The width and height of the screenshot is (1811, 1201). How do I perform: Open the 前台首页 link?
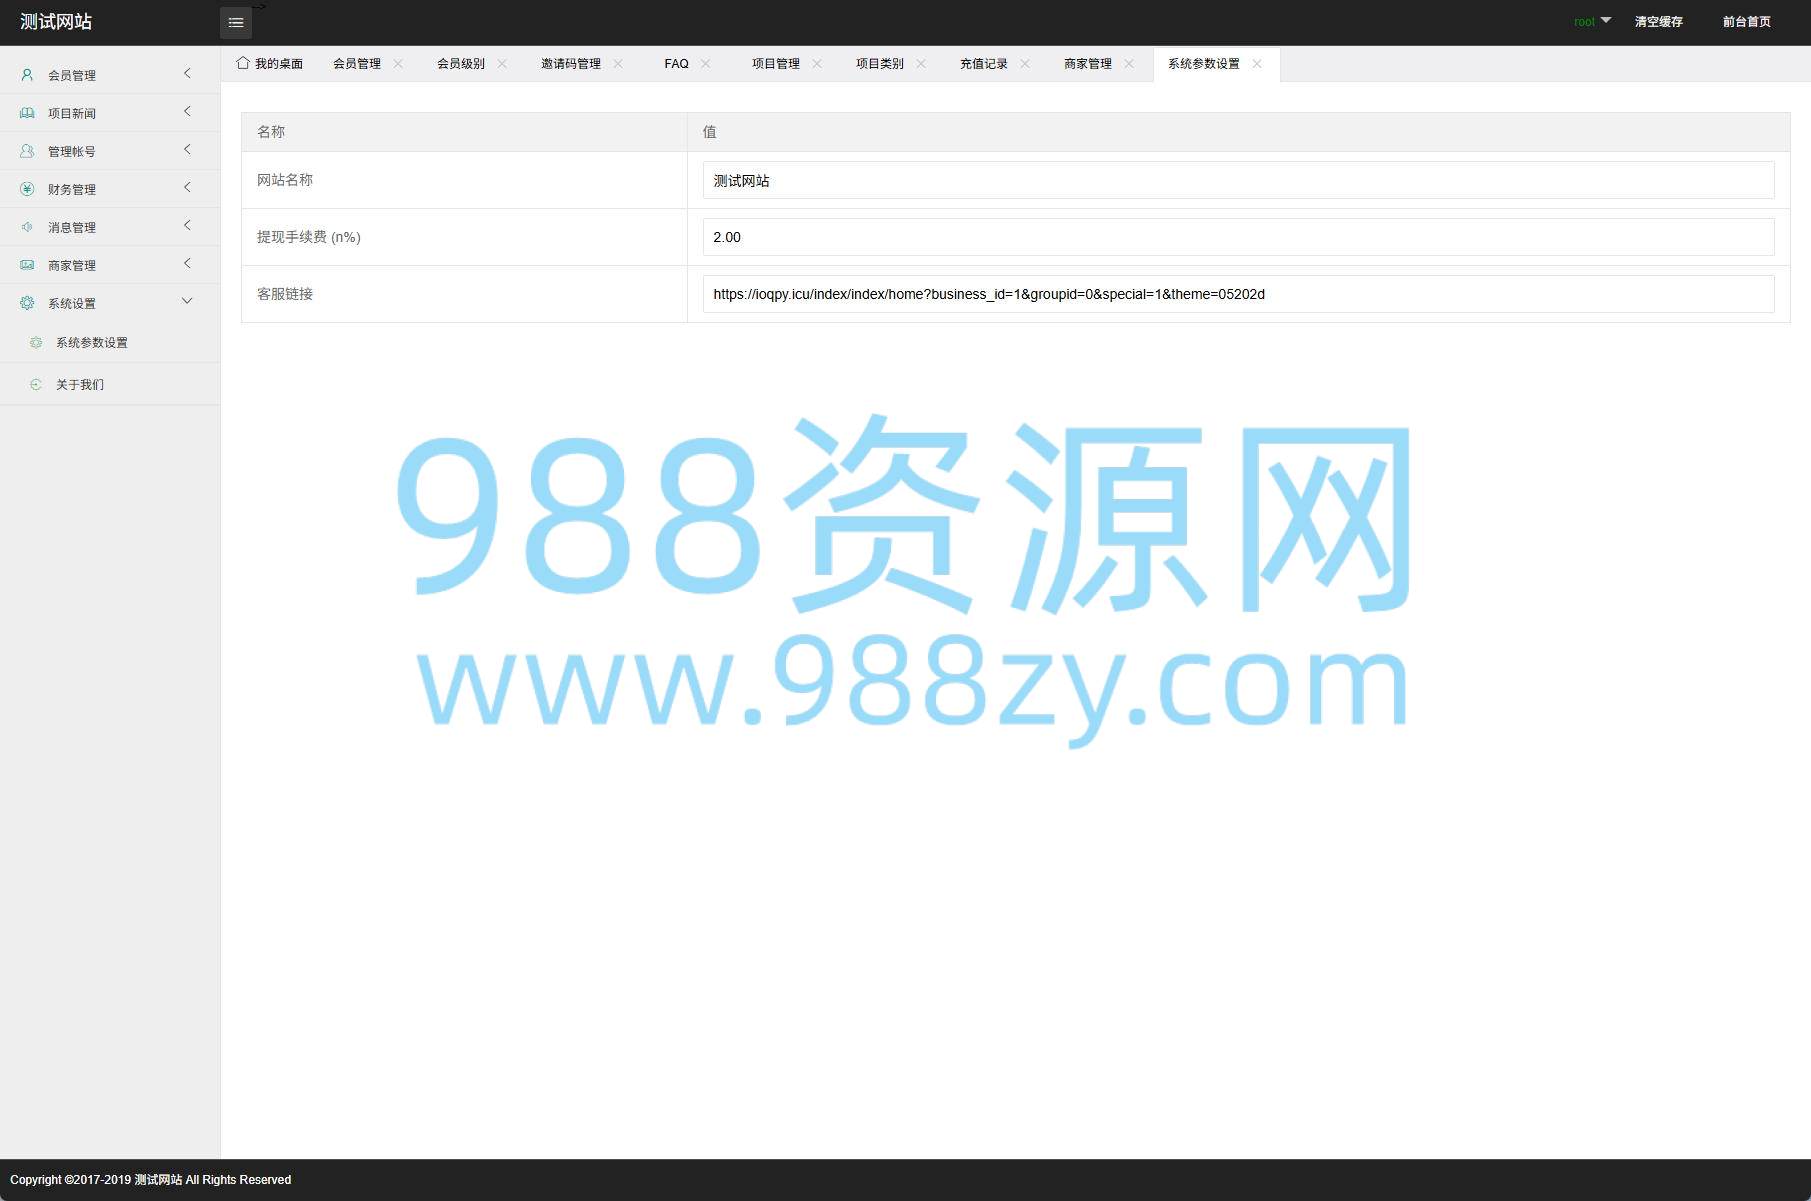[1746, 21]
